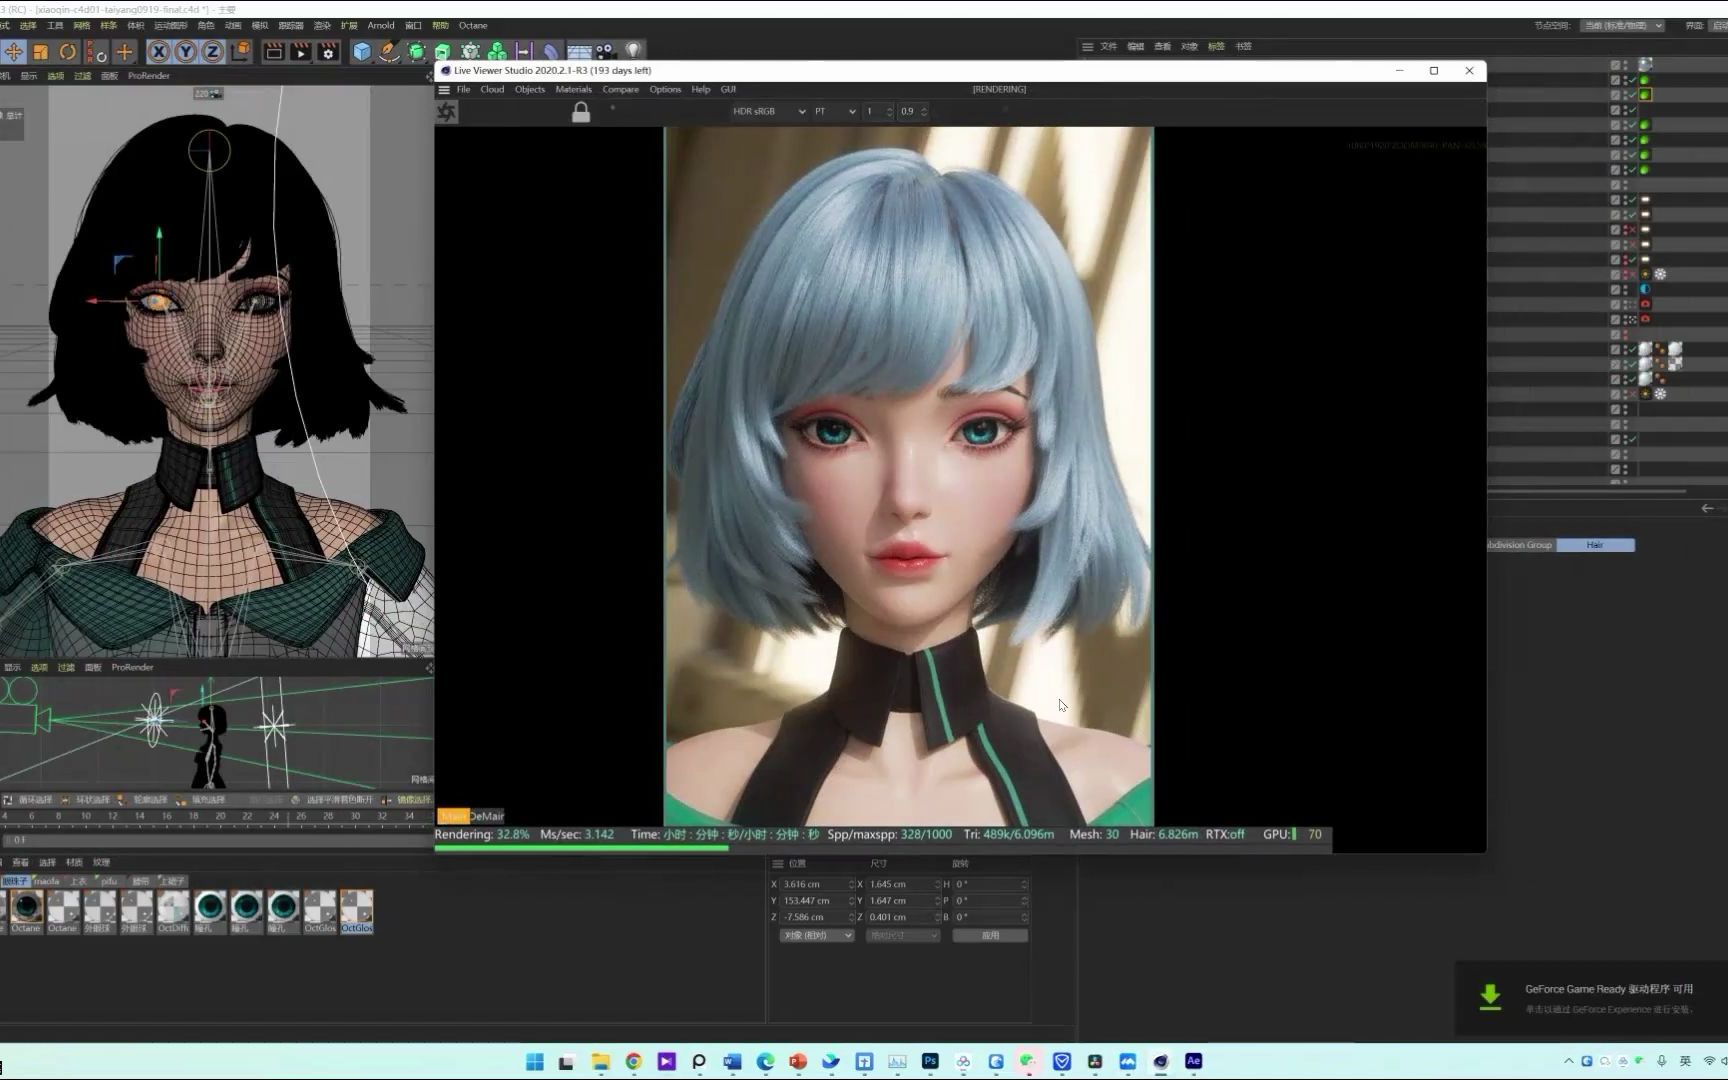
Task: Click the Octane logo render restart icon
Action: pyautogui.click(x=447, y=112)
